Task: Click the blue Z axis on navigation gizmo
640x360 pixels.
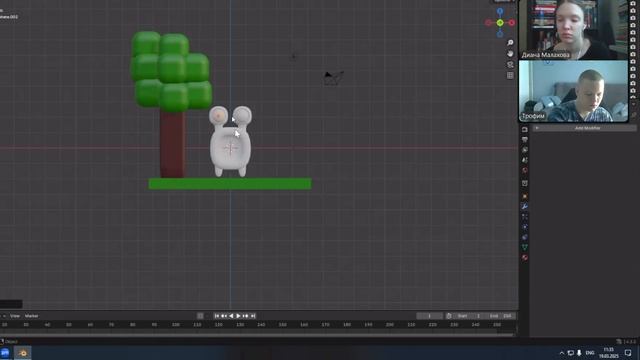Action: pyautogui.click(x=500, y=11)
